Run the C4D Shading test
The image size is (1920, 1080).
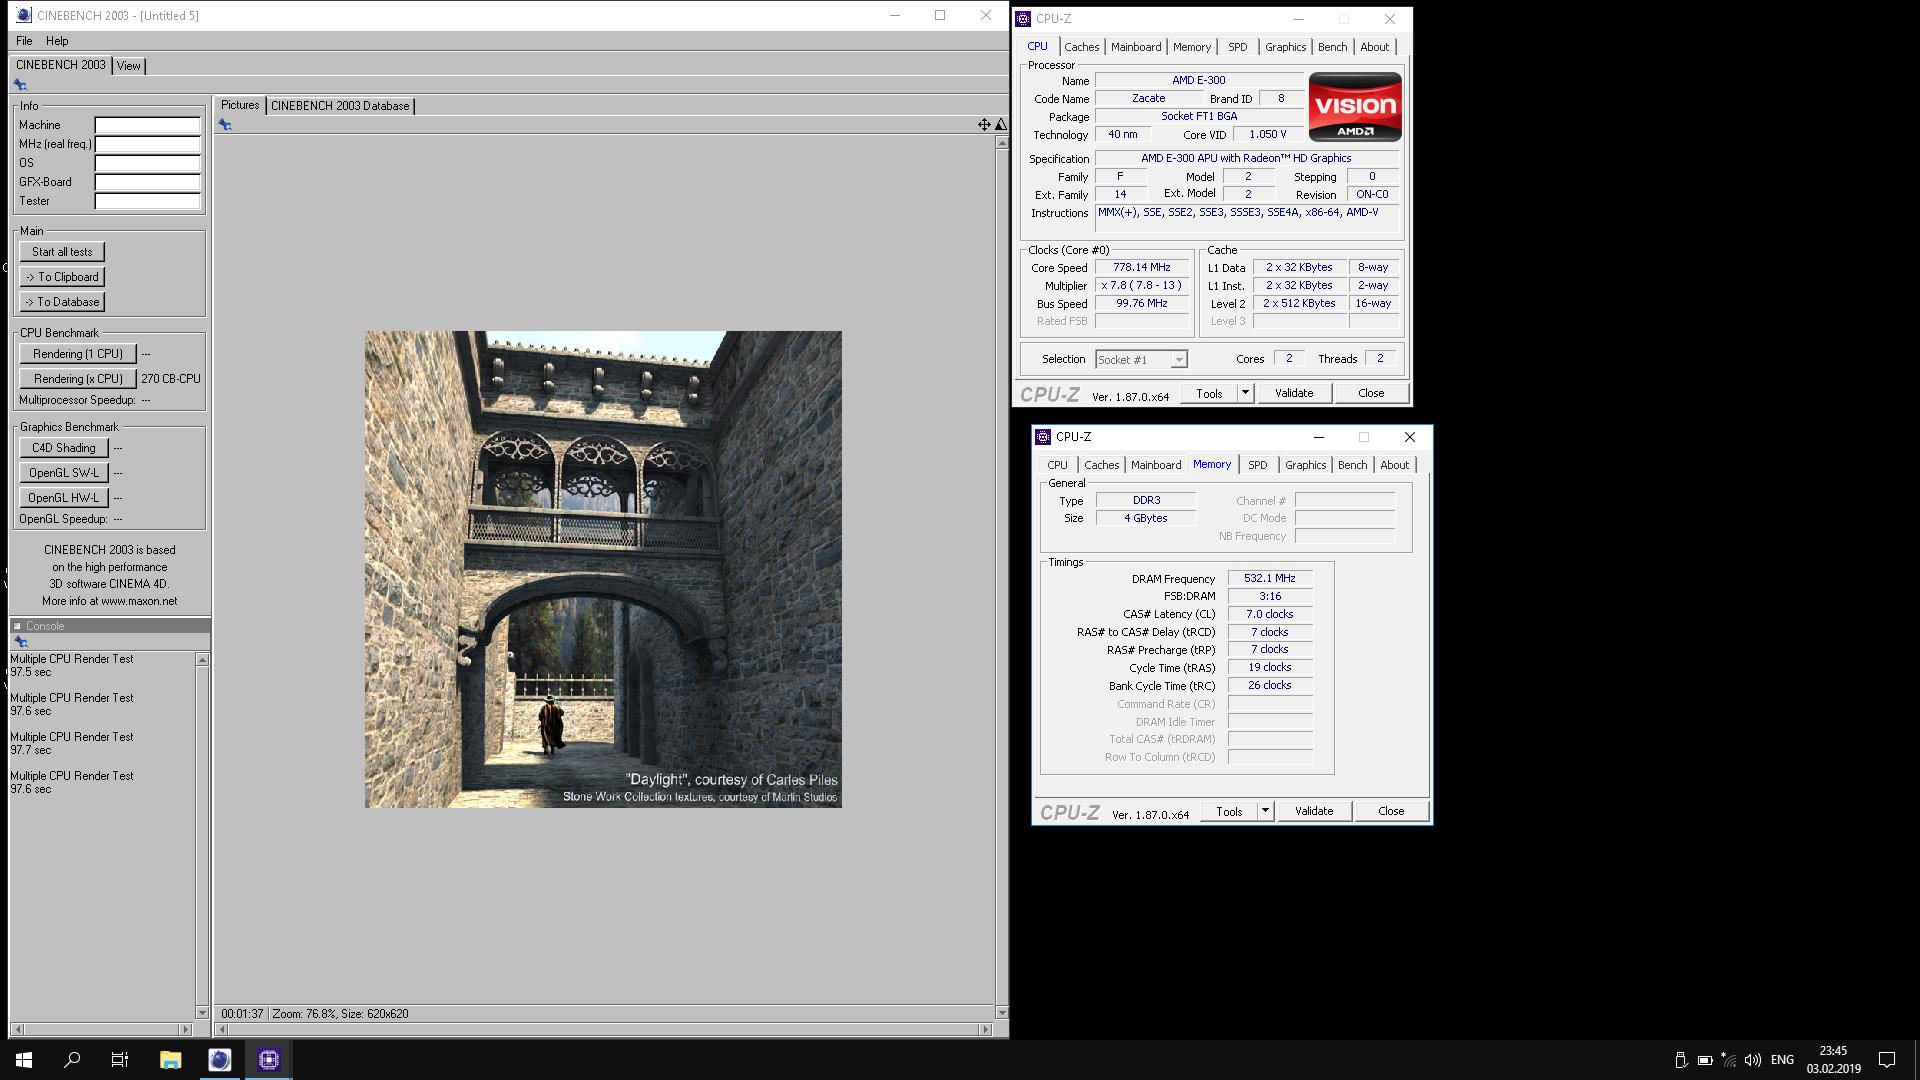click(63, 448)
